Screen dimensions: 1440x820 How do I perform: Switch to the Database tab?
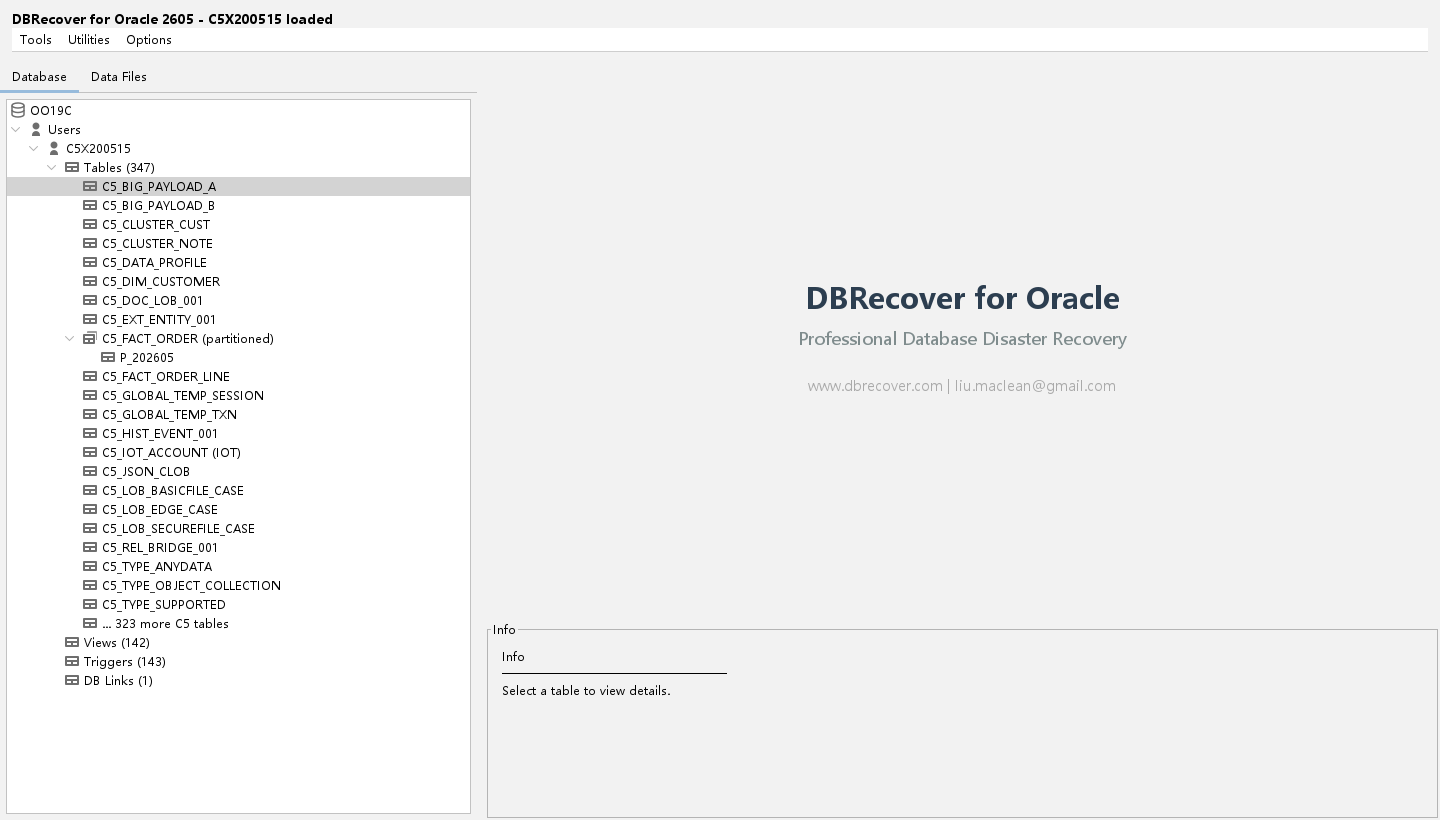point(39,77)
